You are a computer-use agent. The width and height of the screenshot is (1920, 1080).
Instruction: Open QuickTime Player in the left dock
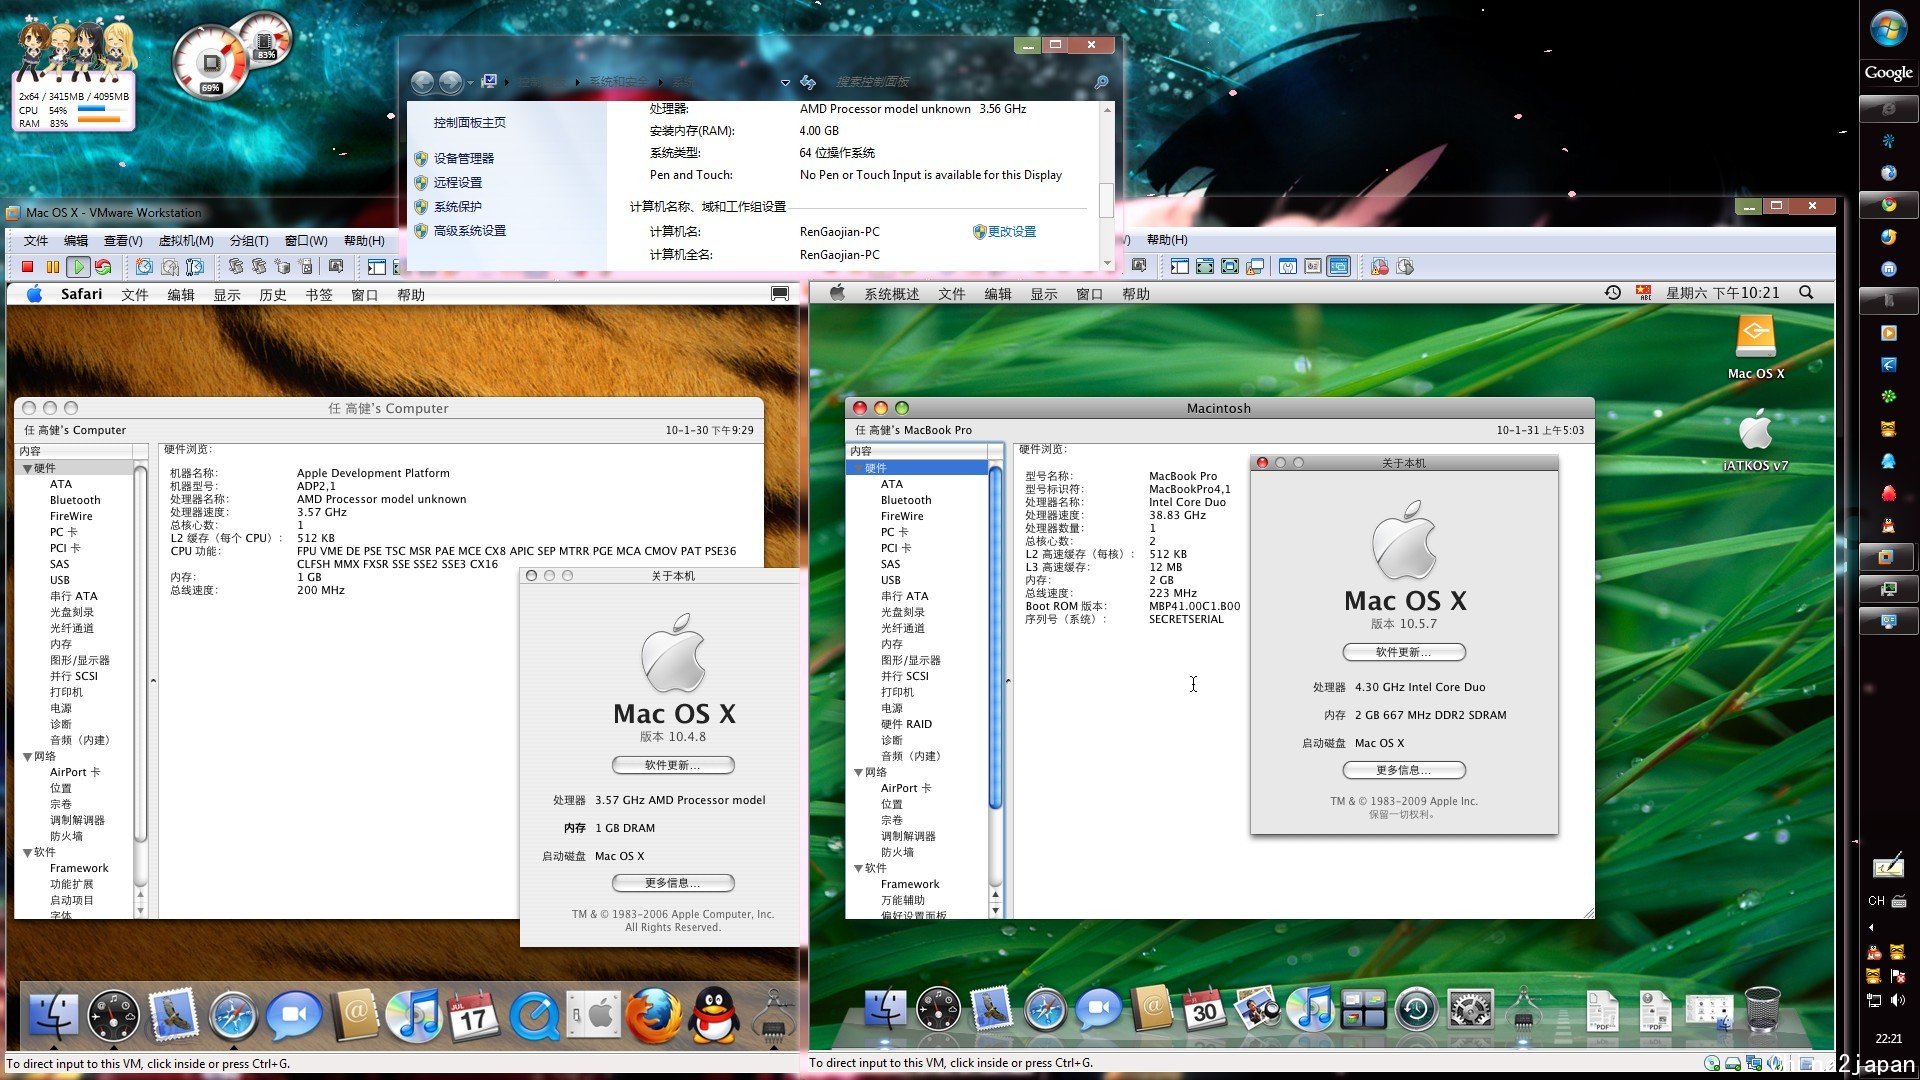pos(534,1016)
